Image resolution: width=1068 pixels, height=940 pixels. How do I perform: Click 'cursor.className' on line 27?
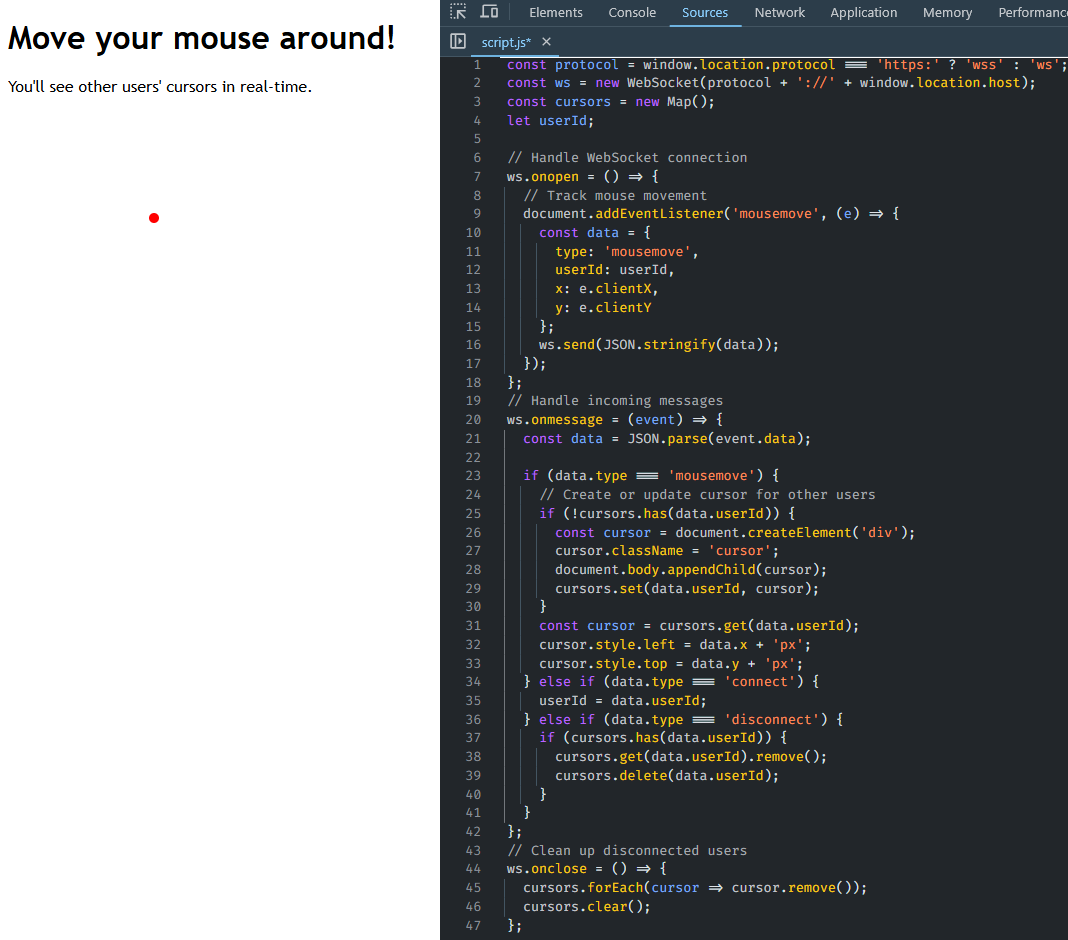click(618, 550)
